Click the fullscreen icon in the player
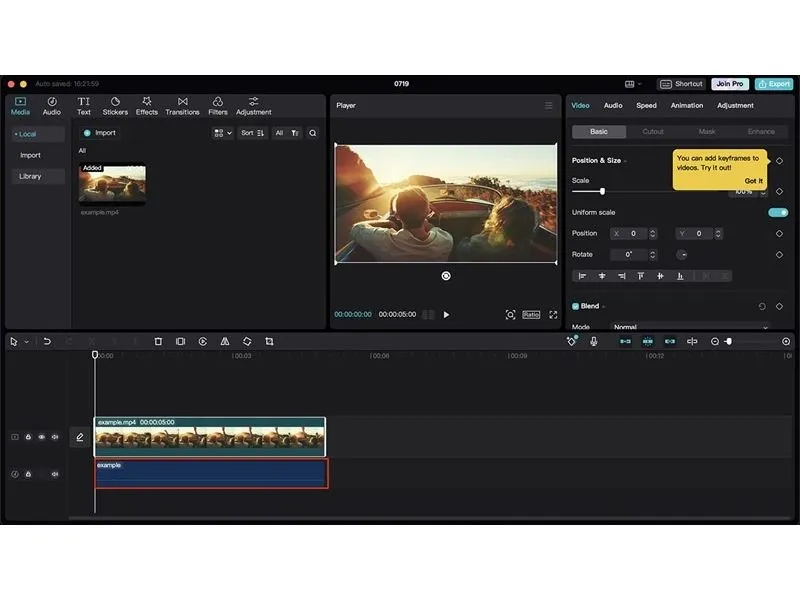Screen dimensions: 800x600 (x=553, y=314)
